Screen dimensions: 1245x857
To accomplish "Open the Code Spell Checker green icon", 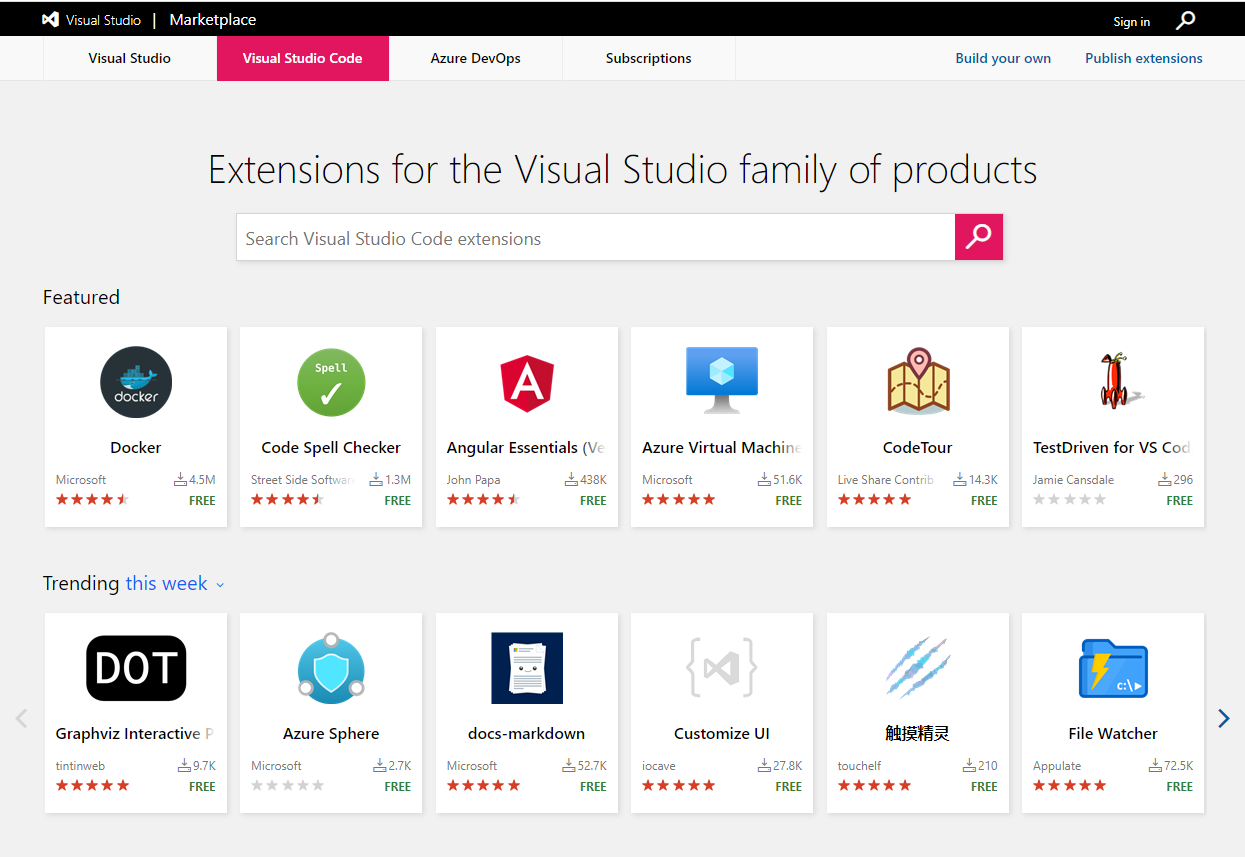I will coord(331,382).
